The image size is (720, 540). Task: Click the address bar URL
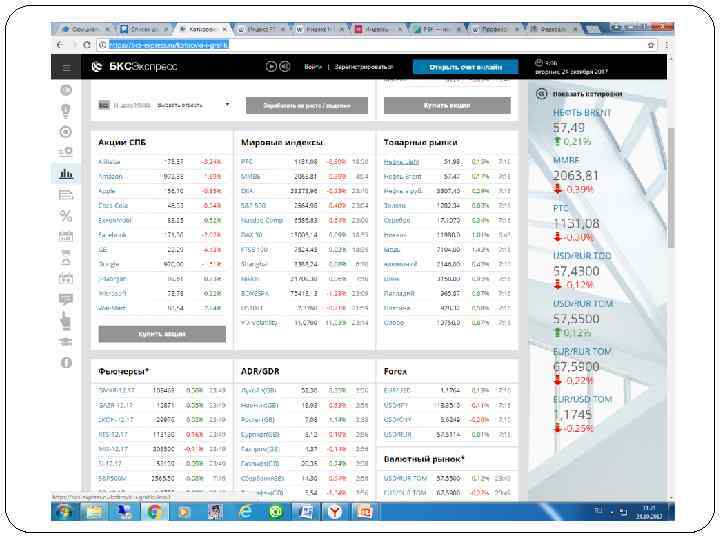click(169, 45)
